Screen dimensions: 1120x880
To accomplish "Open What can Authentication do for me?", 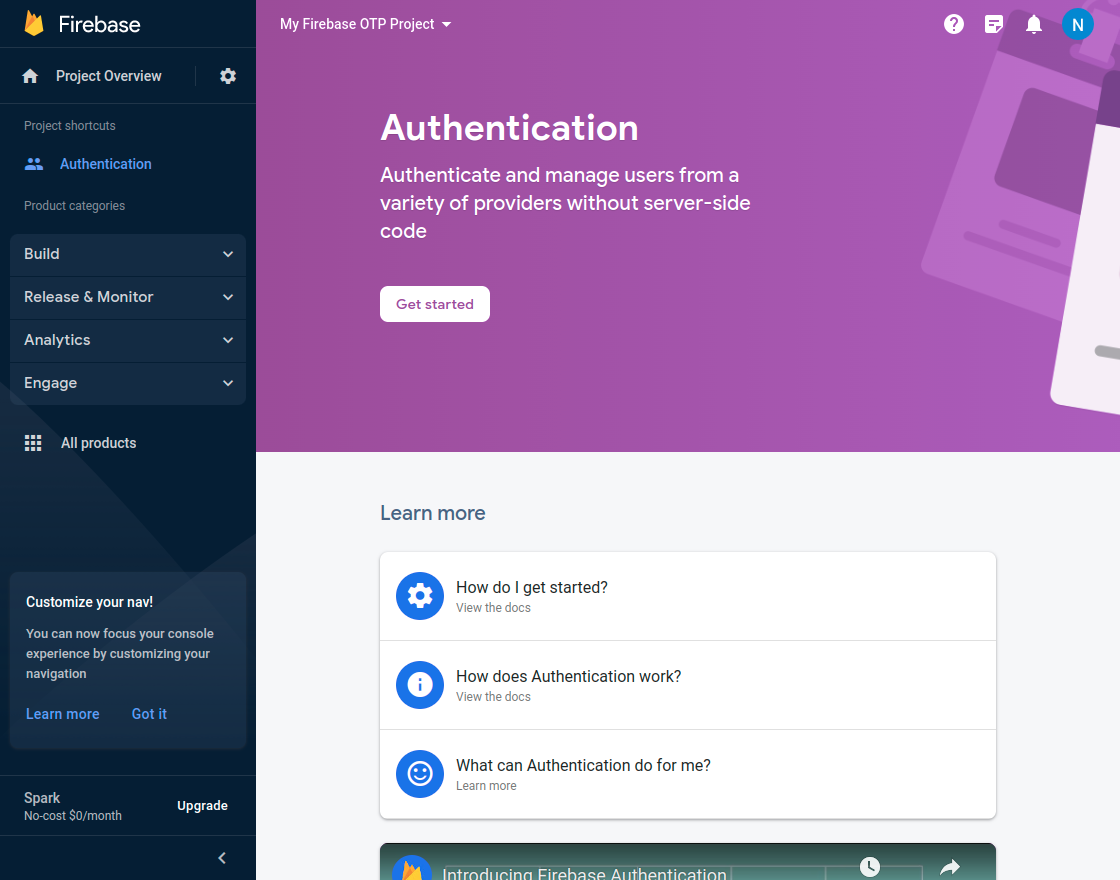I will click(688, 774).
